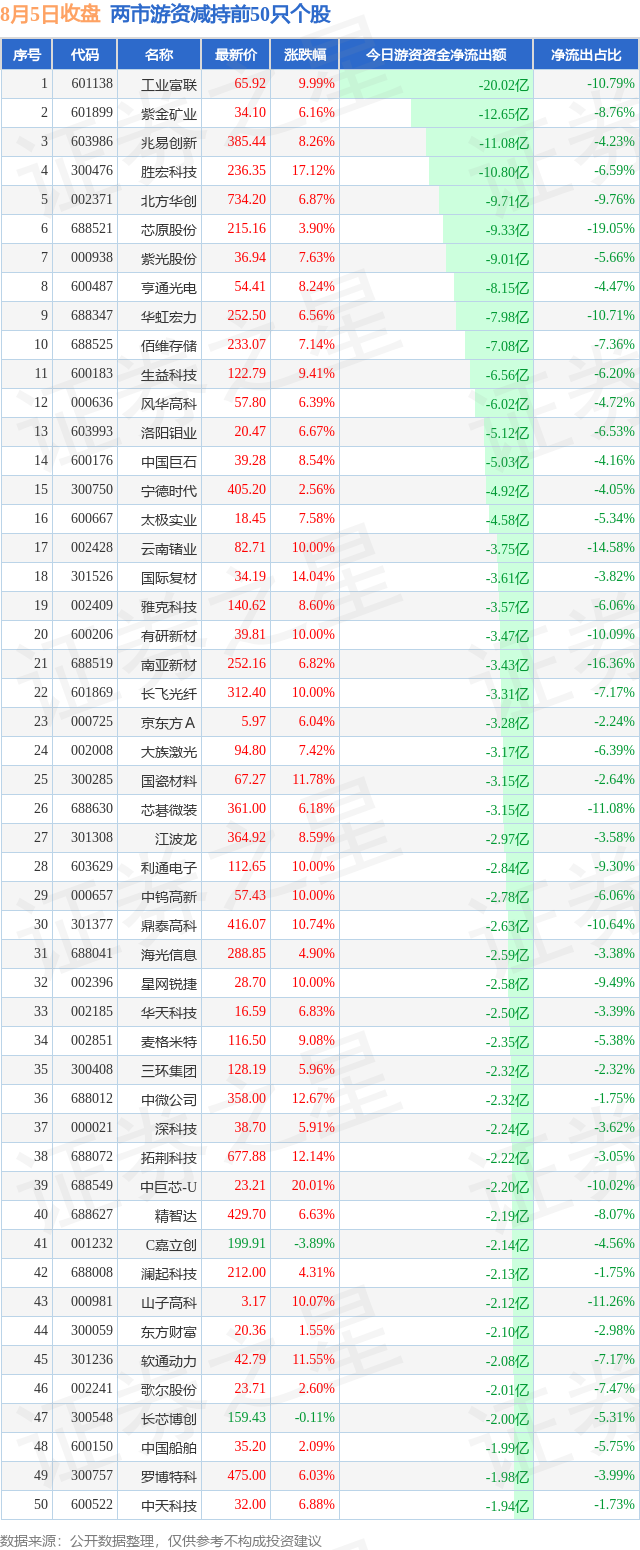Open stock 工业富联 in row 1
The height and width of the screenshot is (1550, 640).
[169, 84]
